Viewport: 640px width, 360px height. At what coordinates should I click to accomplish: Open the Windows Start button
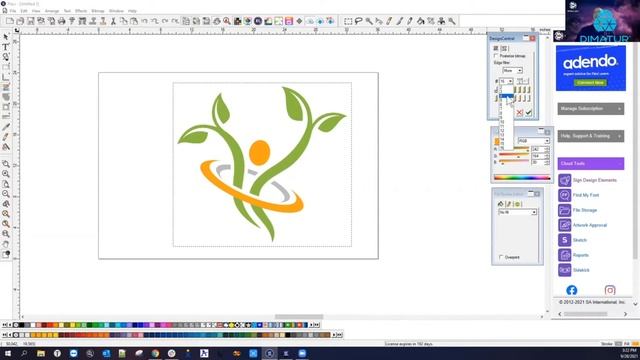[7, 353]
